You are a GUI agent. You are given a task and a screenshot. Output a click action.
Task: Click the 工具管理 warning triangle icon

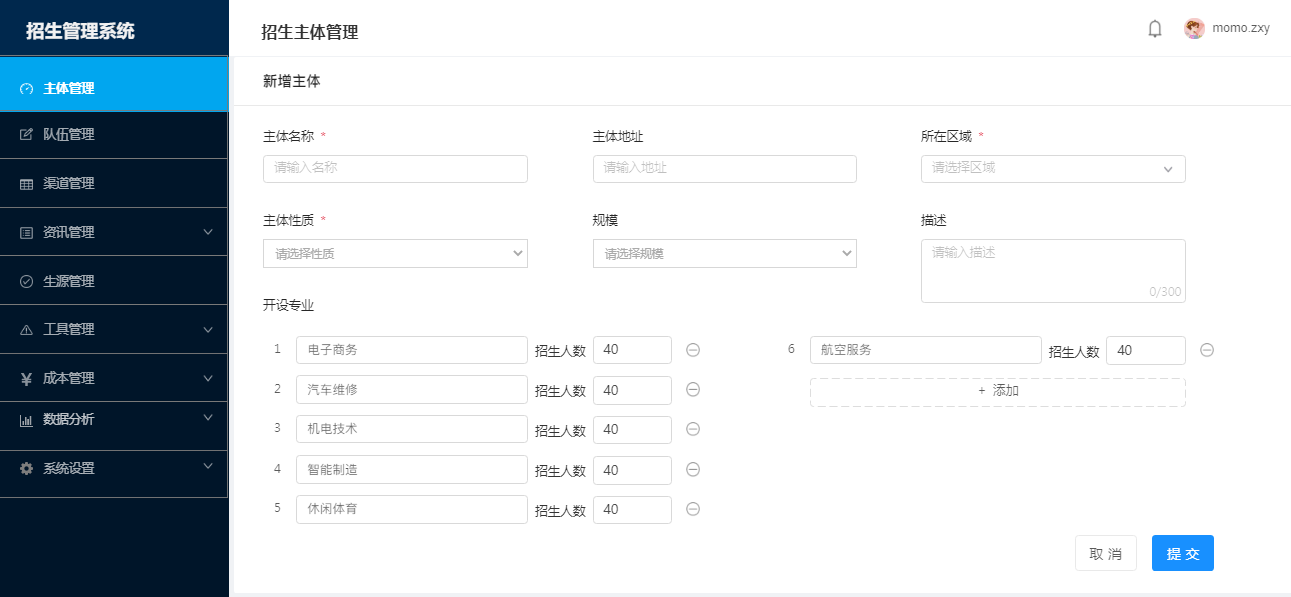point(27,329)
